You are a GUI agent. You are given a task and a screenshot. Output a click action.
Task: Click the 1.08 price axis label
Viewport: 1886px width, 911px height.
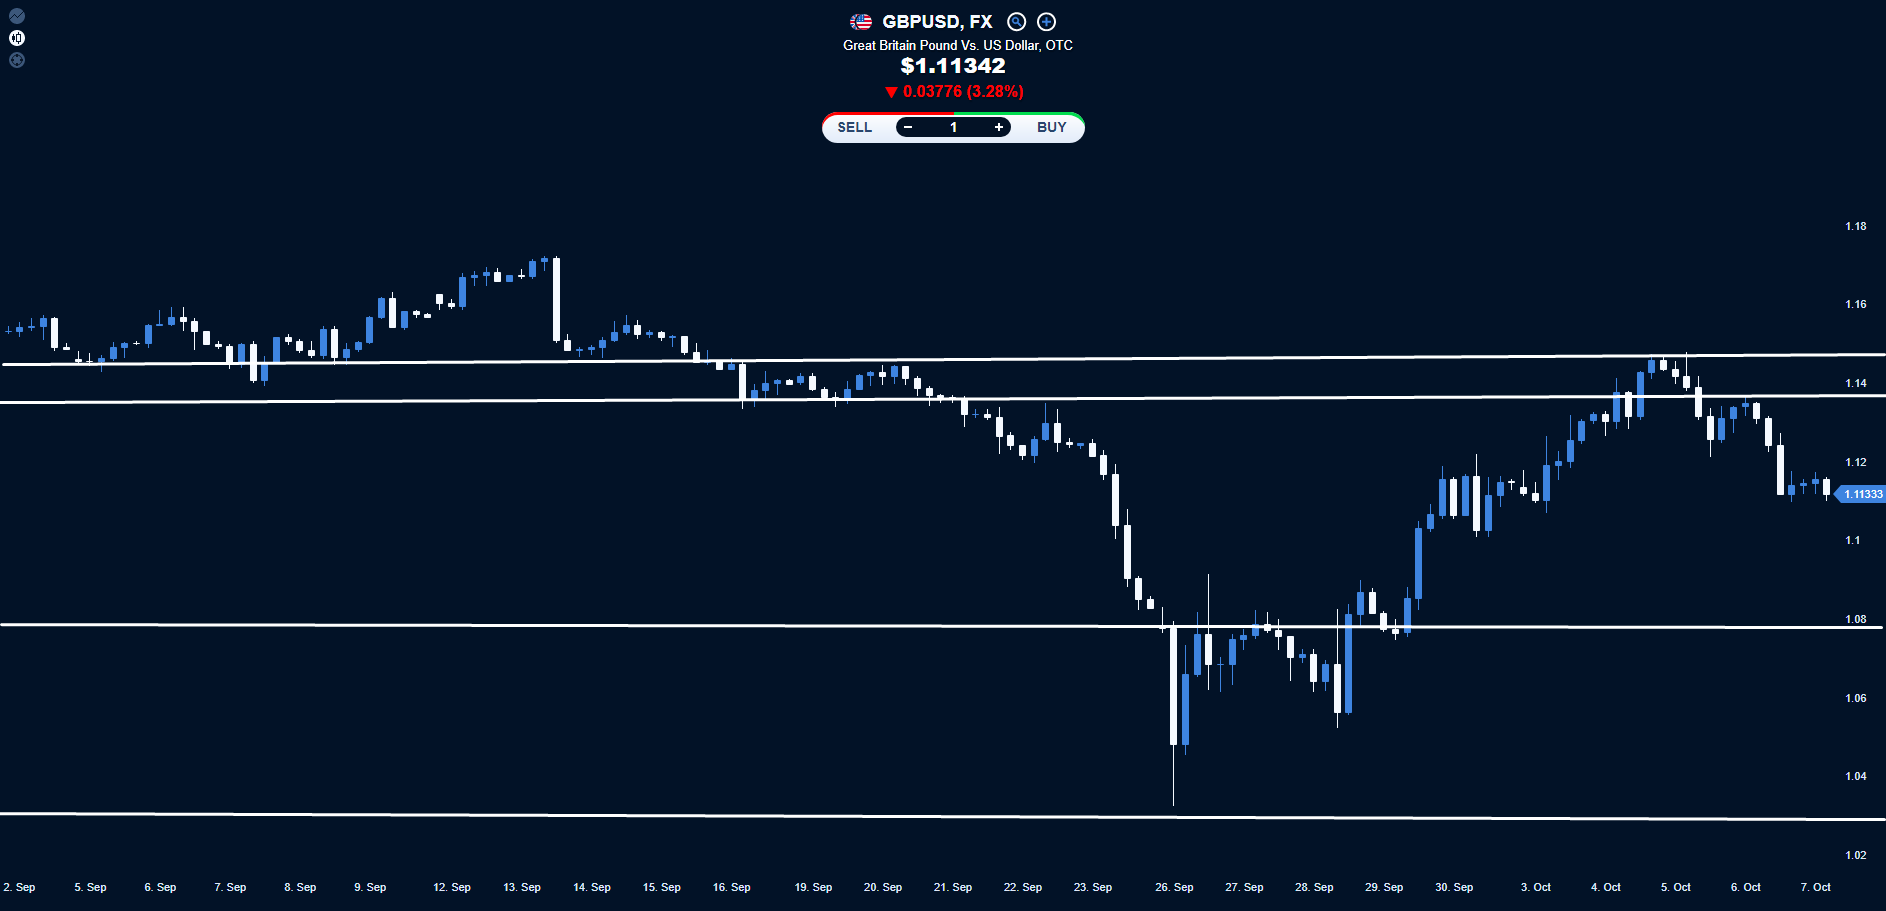1856,619
